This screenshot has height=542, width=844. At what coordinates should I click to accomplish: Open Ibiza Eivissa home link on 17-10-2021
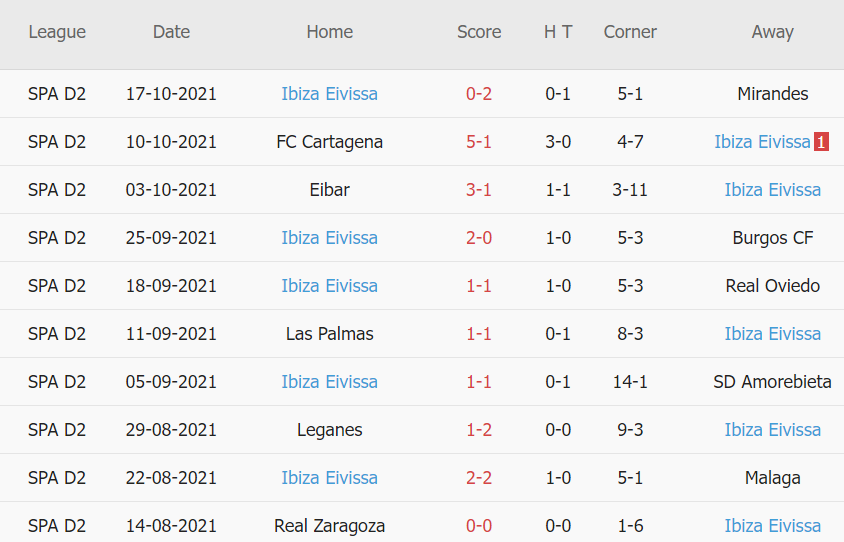click(330, 94)
